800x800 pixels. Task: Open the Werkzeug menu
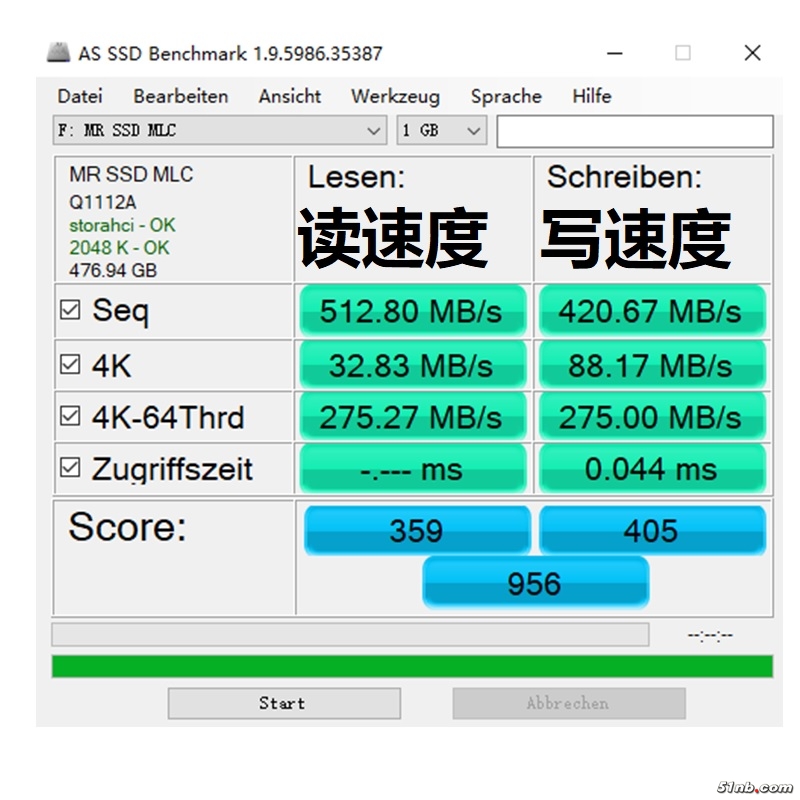coord(395,96)
